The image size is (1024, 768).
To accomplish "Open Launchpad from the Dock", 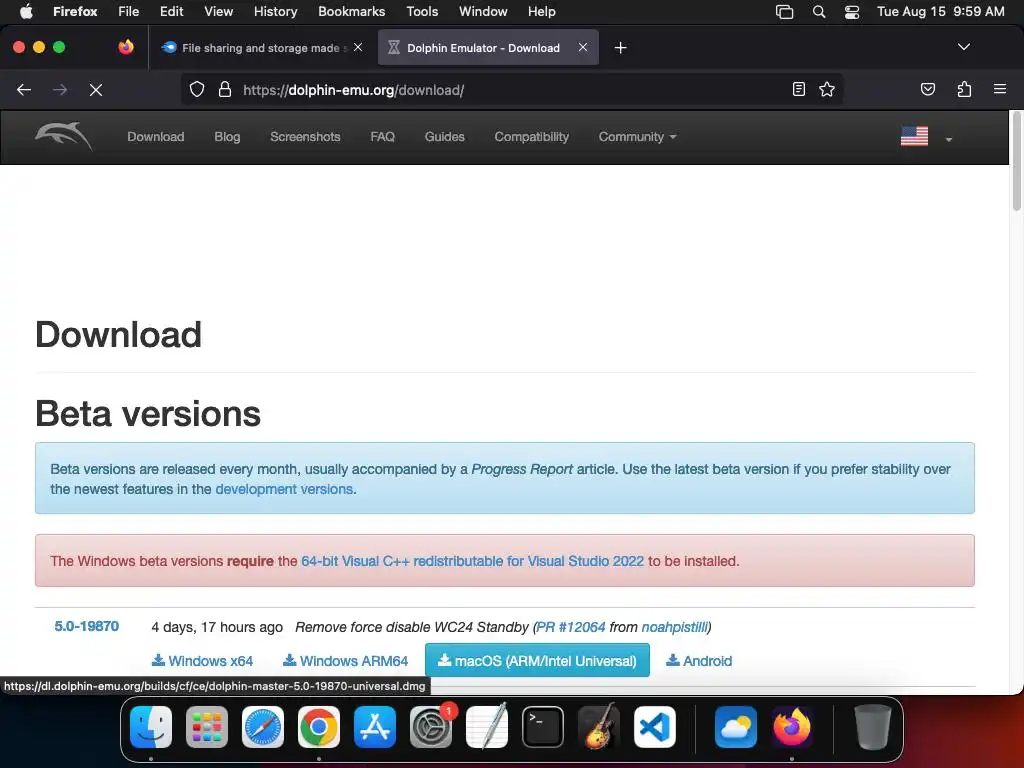I will [x=207, y=727].
